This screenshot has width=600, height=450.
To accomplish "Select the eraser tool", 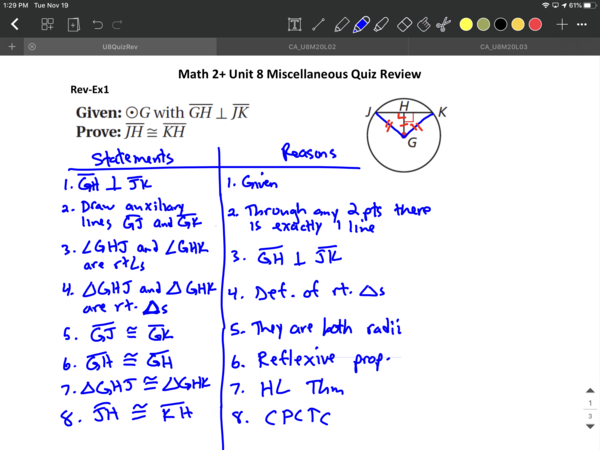I will [405, 23].
